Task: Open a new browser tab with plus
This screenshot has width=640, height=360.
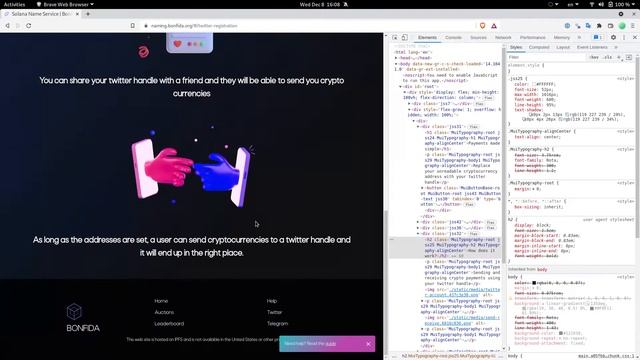Action: click(x=88, y=14)
